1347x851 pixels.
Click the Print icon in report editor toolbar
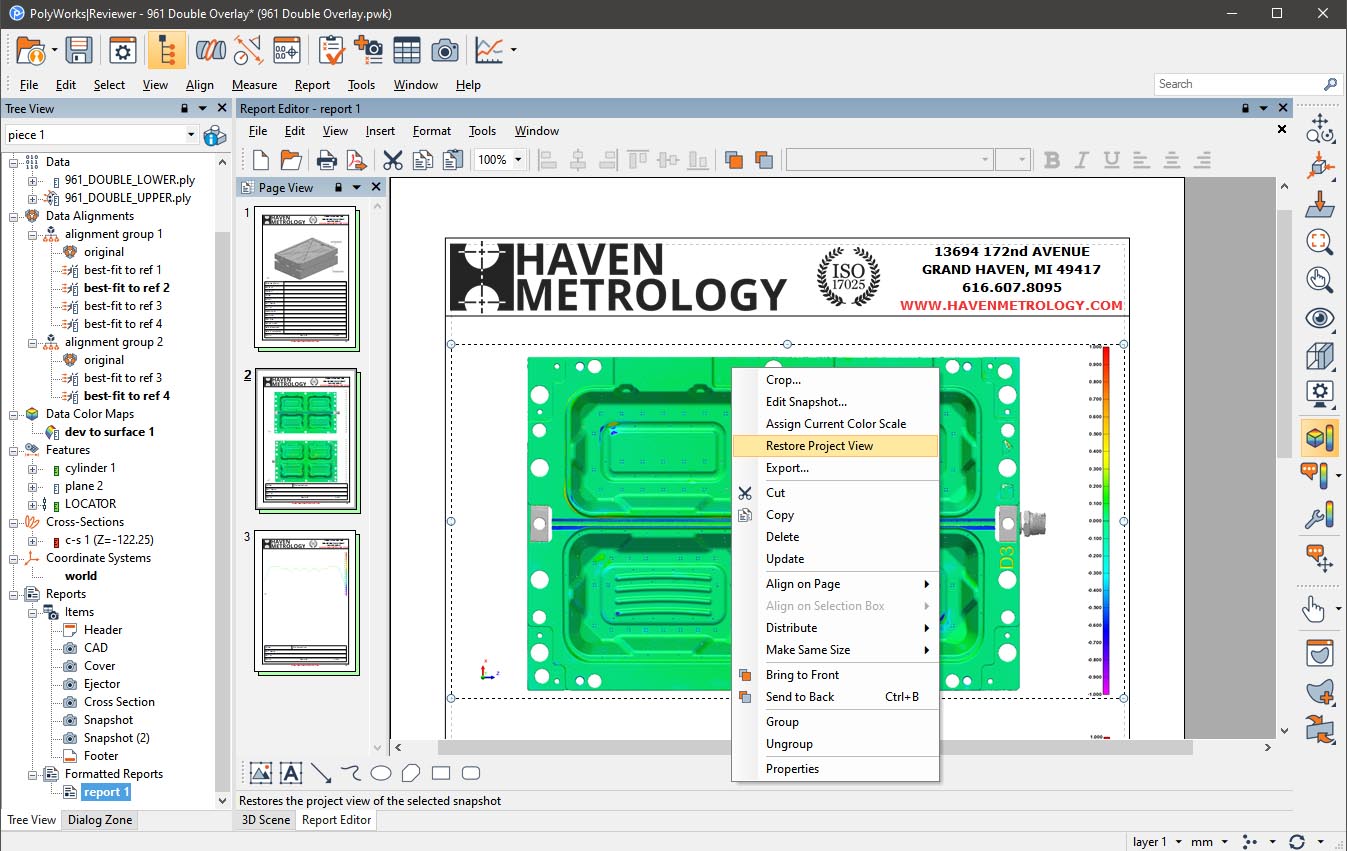(x=326, y=160)
